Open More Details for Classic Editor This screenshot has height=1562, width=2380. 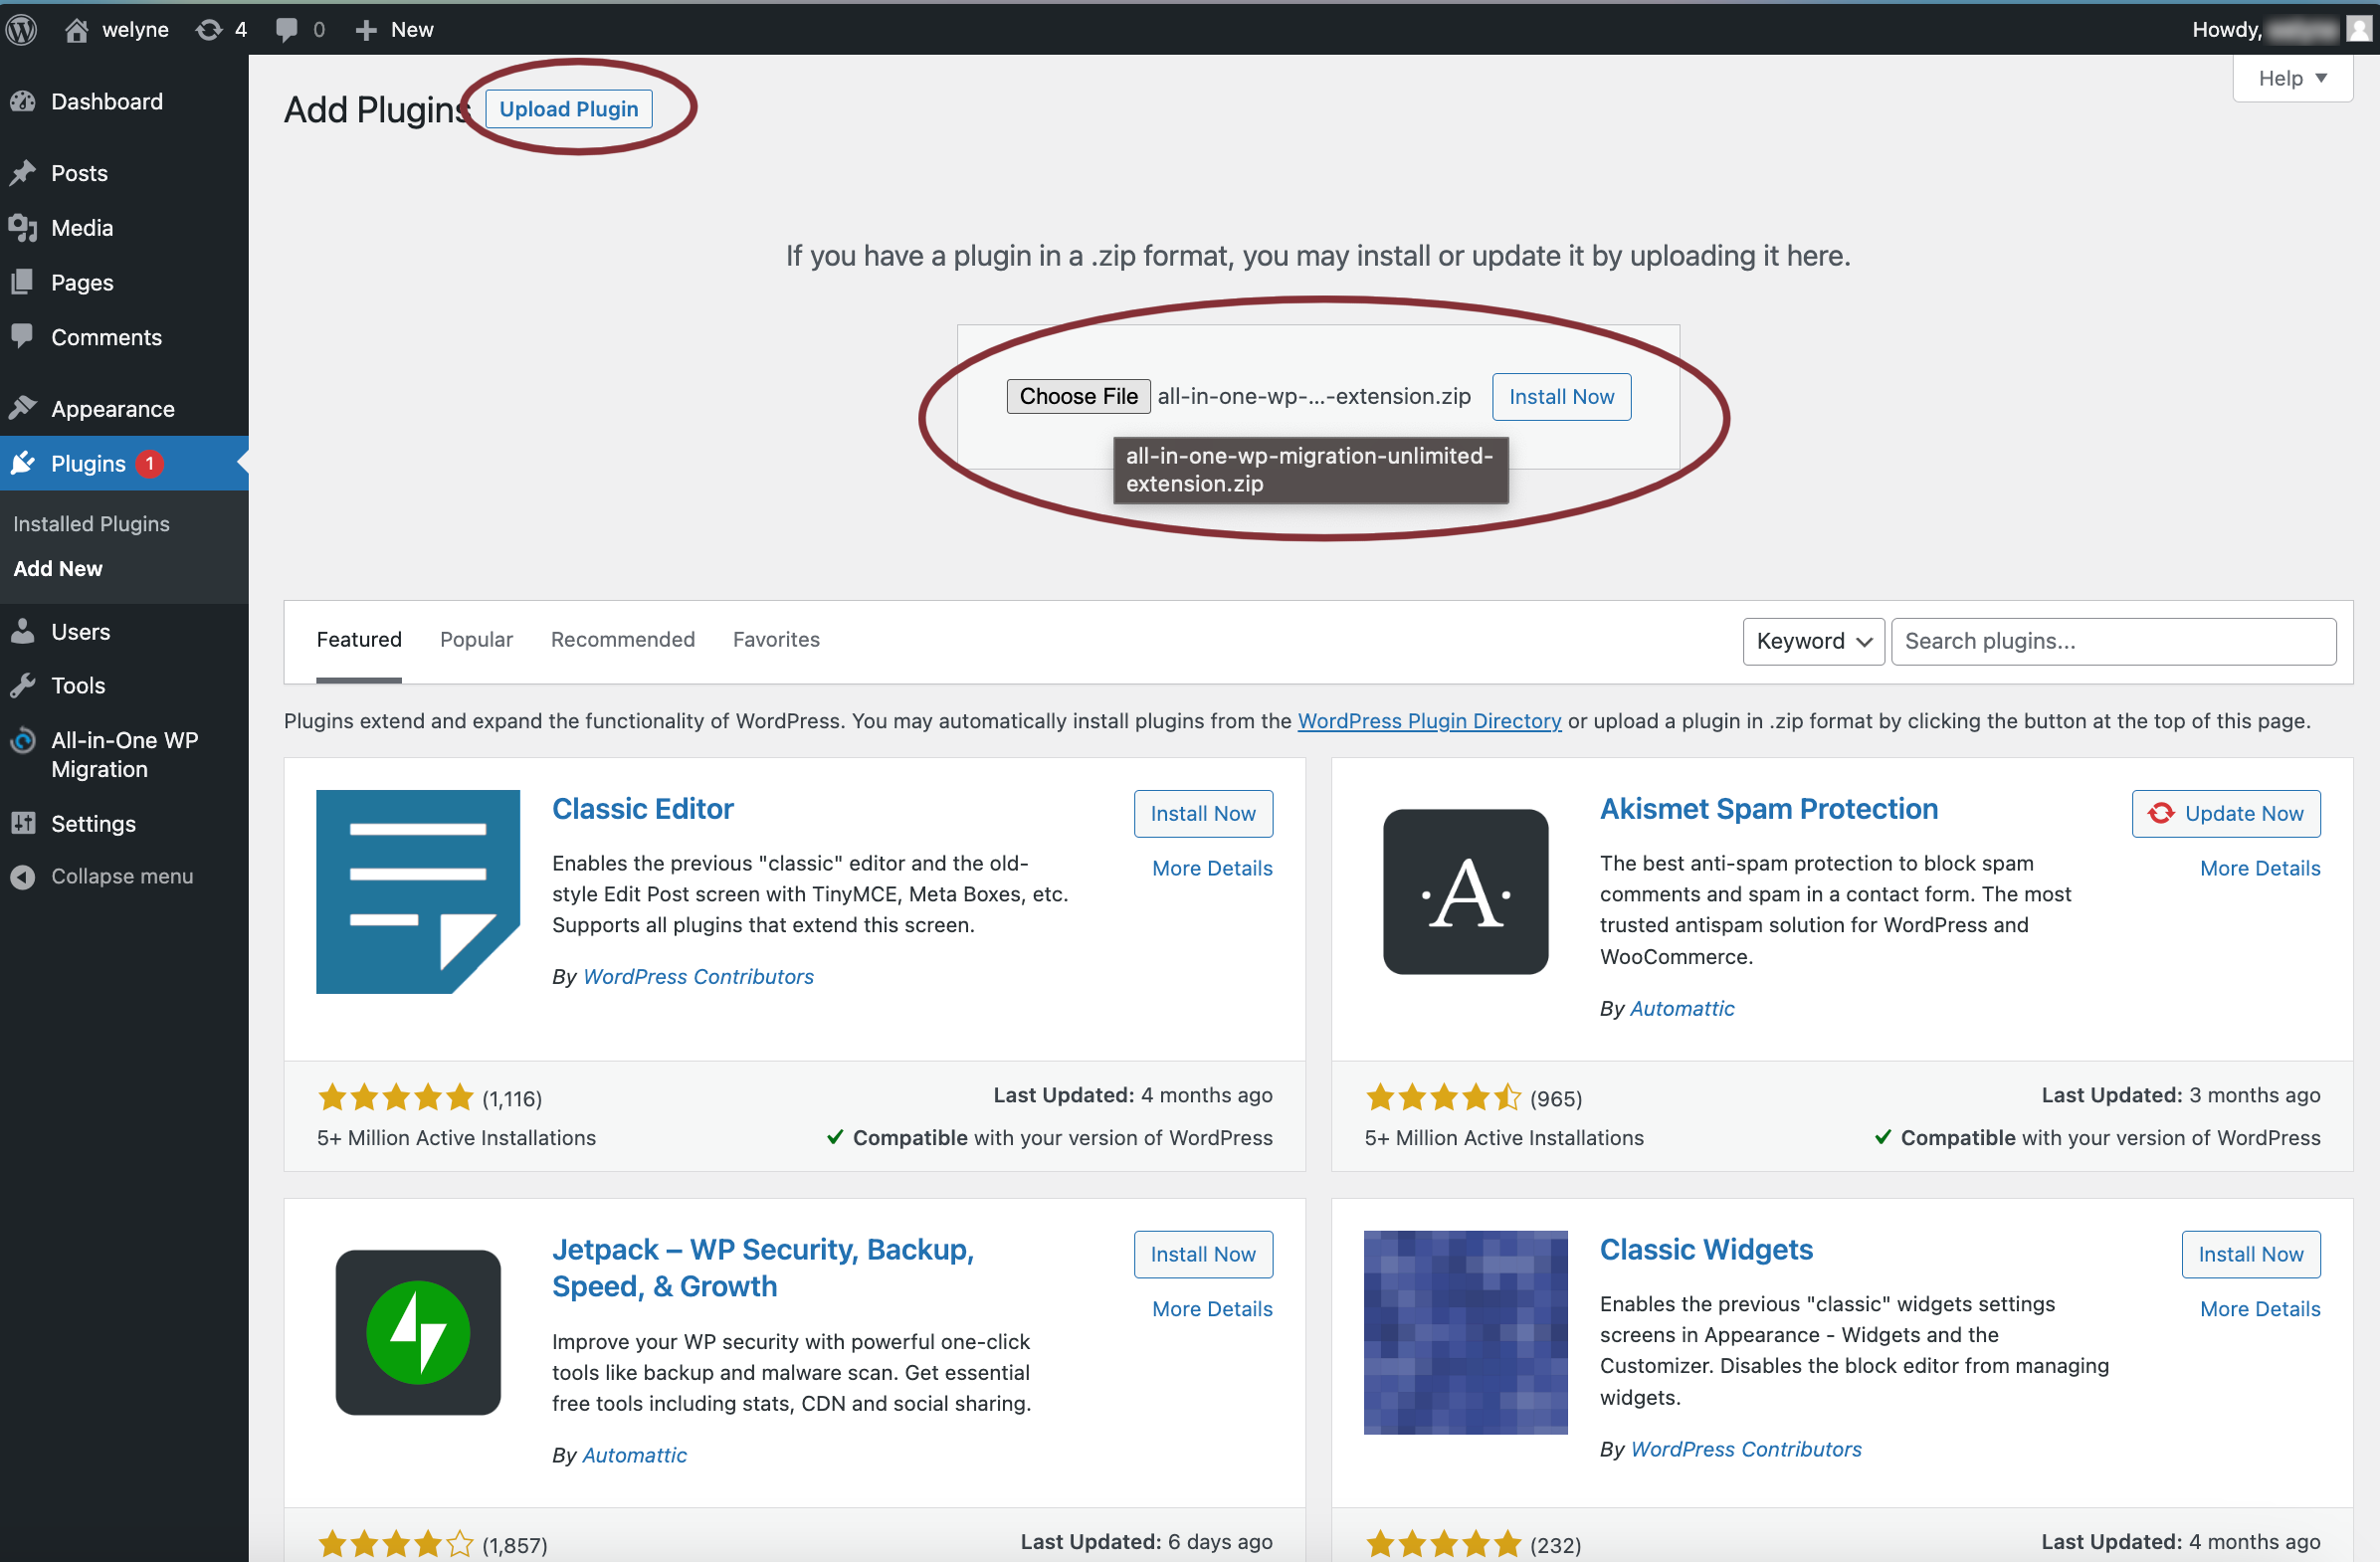(x=1212, y=868)
